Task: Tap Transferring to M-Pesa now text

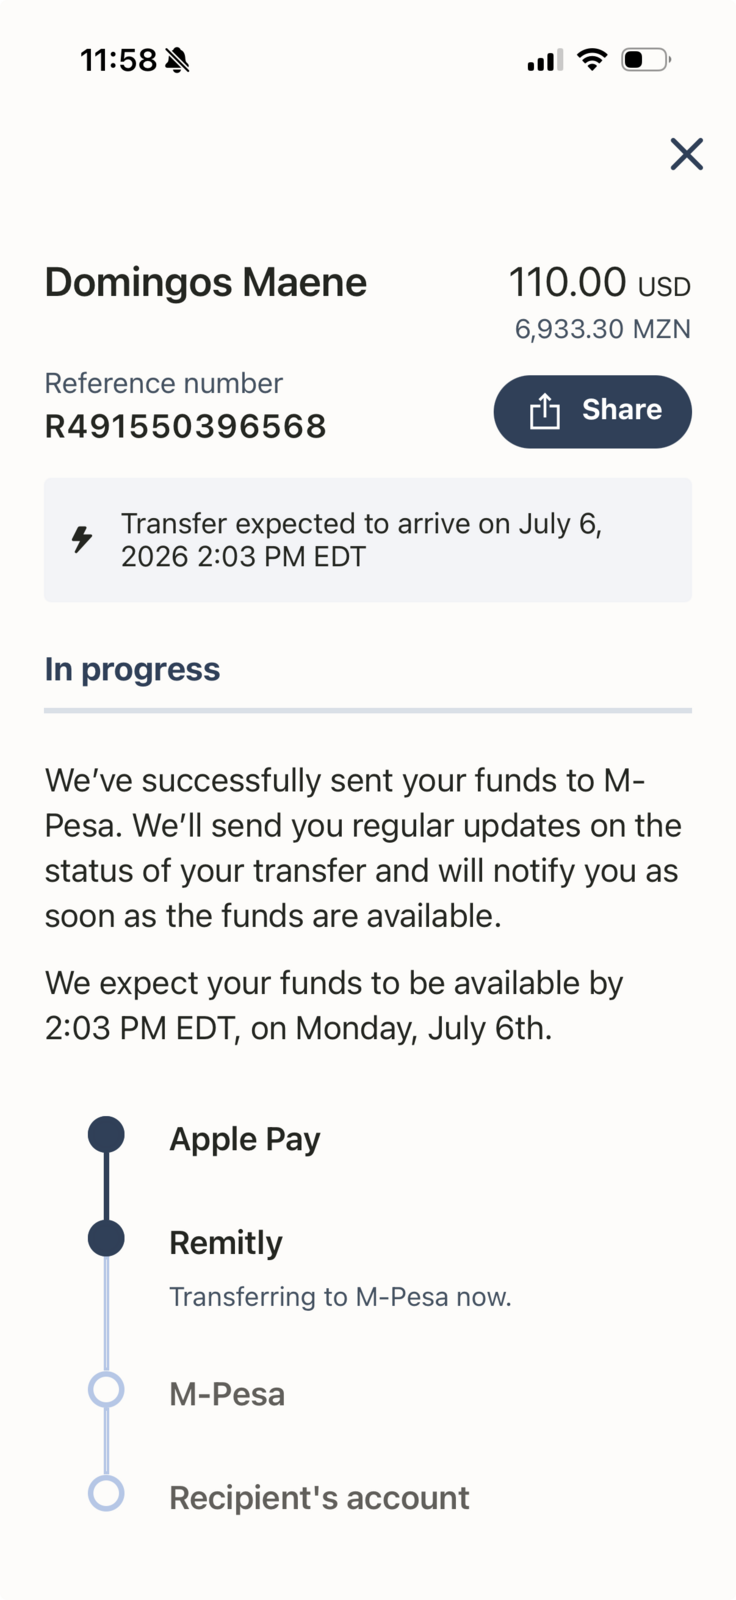Action: click(x=340, y=1297)
